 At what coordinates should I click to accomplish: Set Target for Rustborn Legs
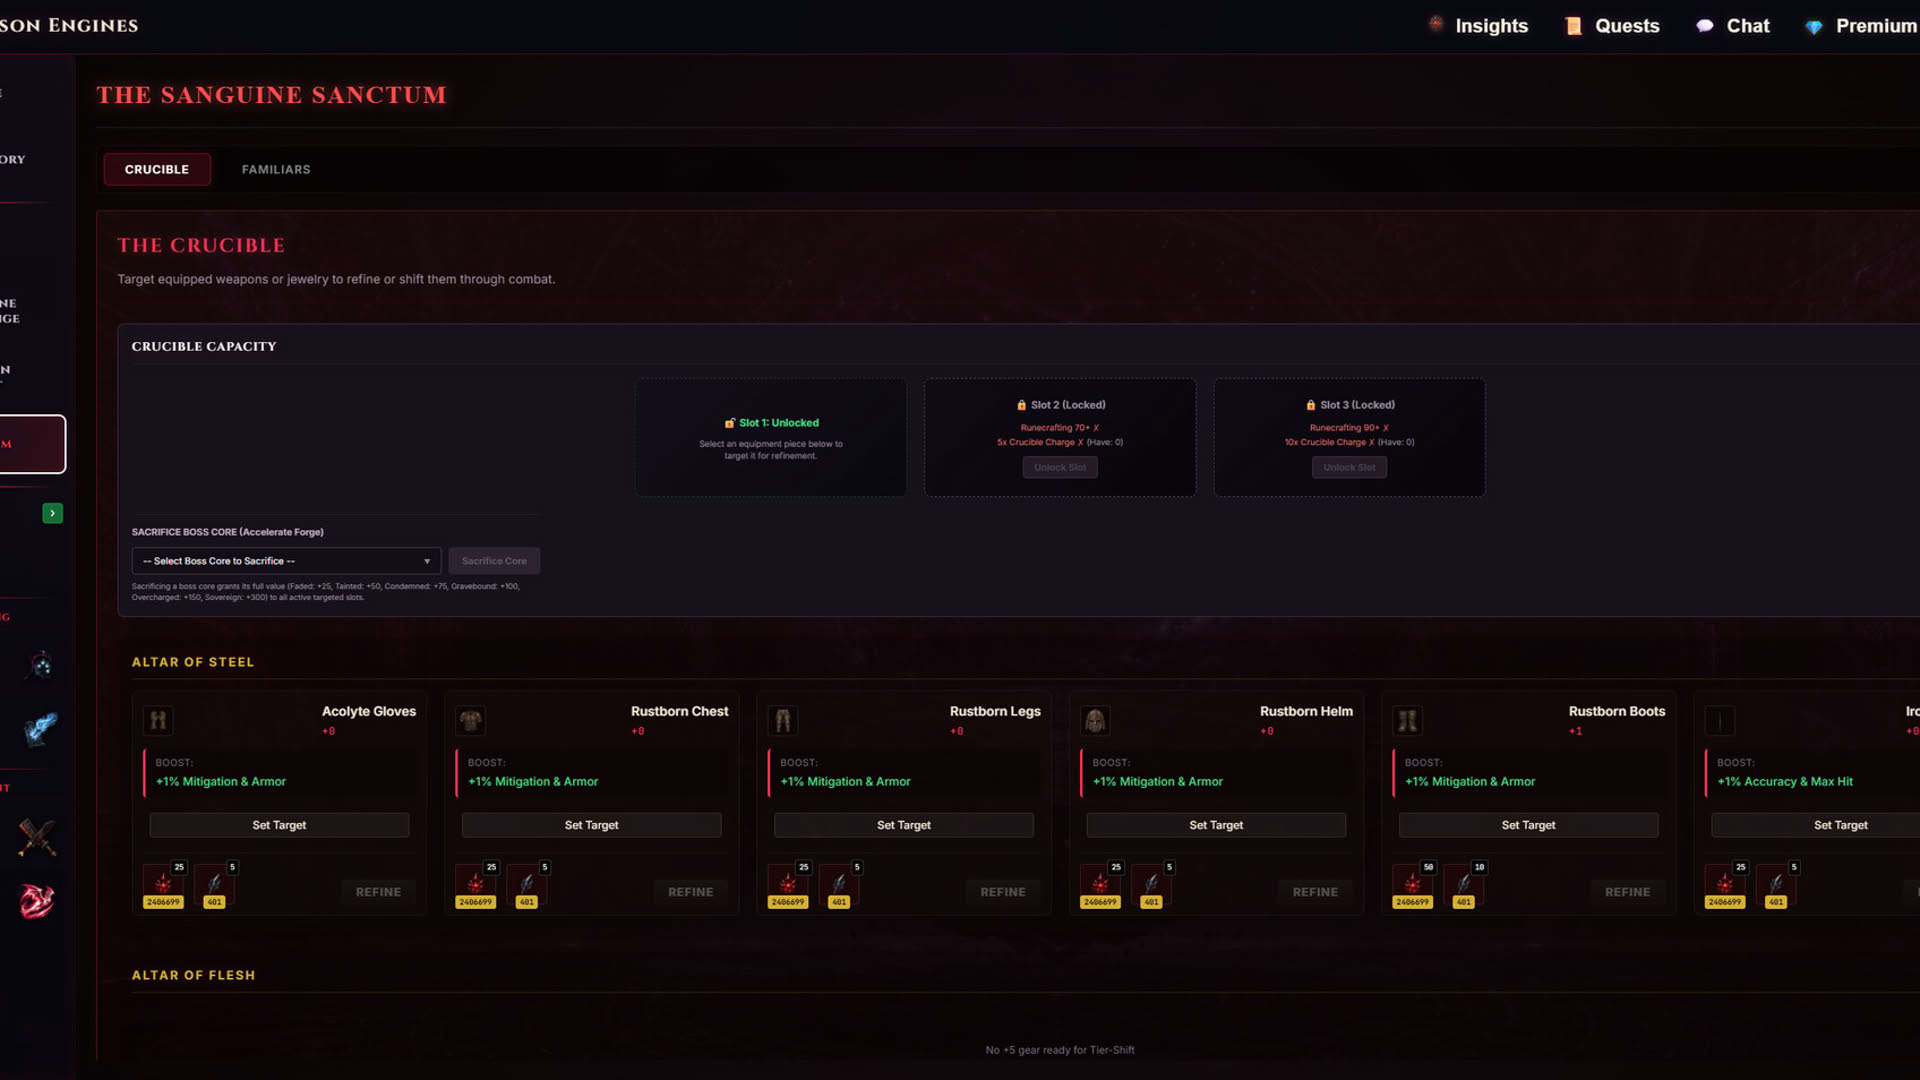pyautogui.click(x=904, y=825)
